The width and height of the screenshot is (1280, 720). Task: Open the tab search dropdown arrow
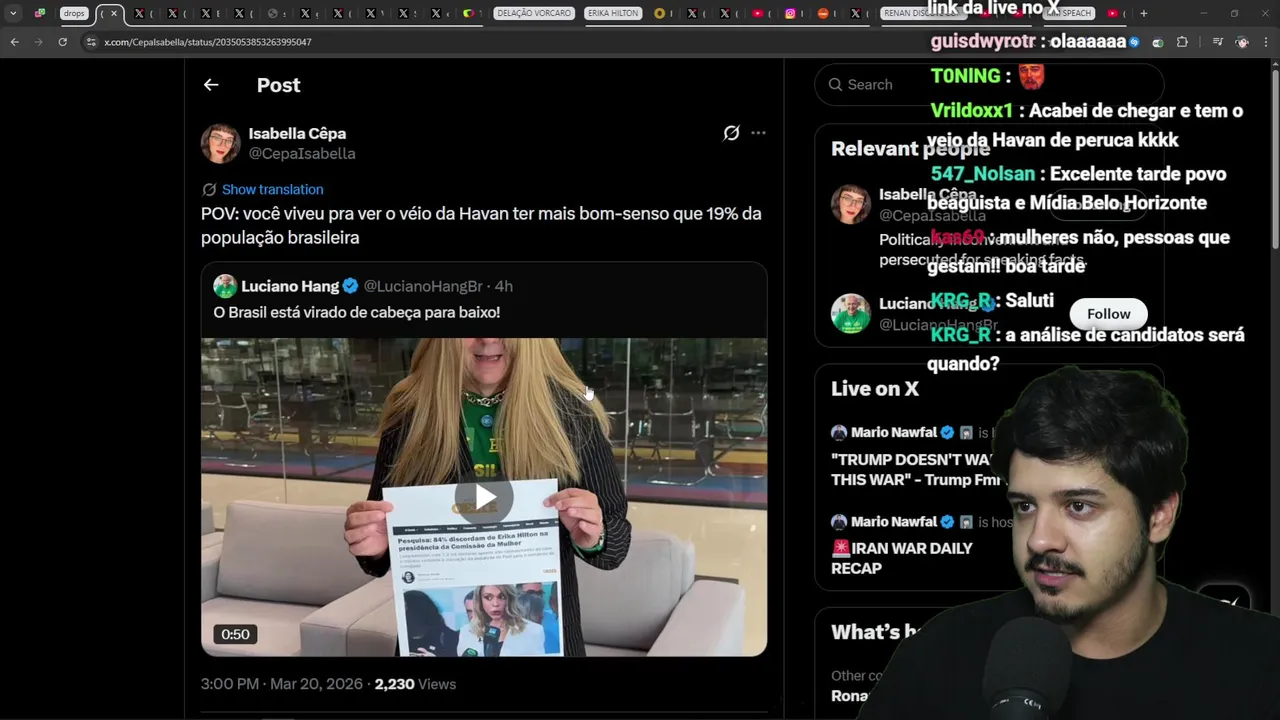(x=13, y=13)
